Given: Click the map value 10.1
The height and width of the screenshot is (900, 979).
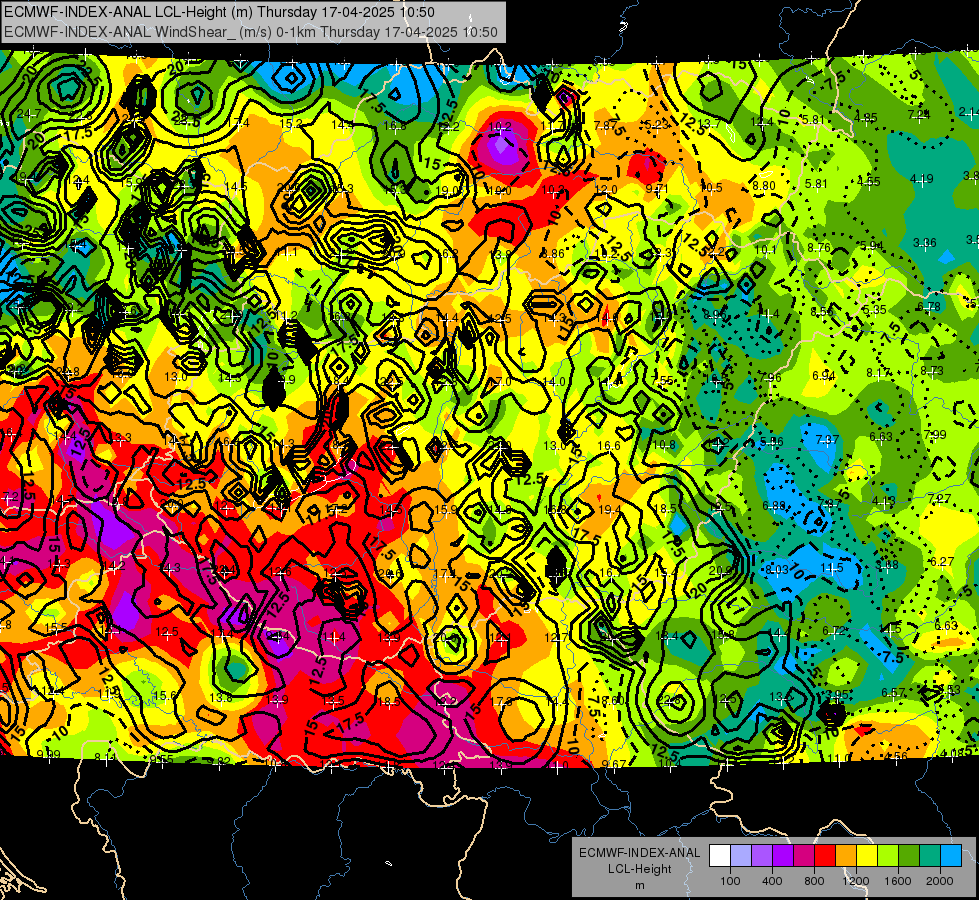Looking at the screenshot, I should (x=765, y=250).
